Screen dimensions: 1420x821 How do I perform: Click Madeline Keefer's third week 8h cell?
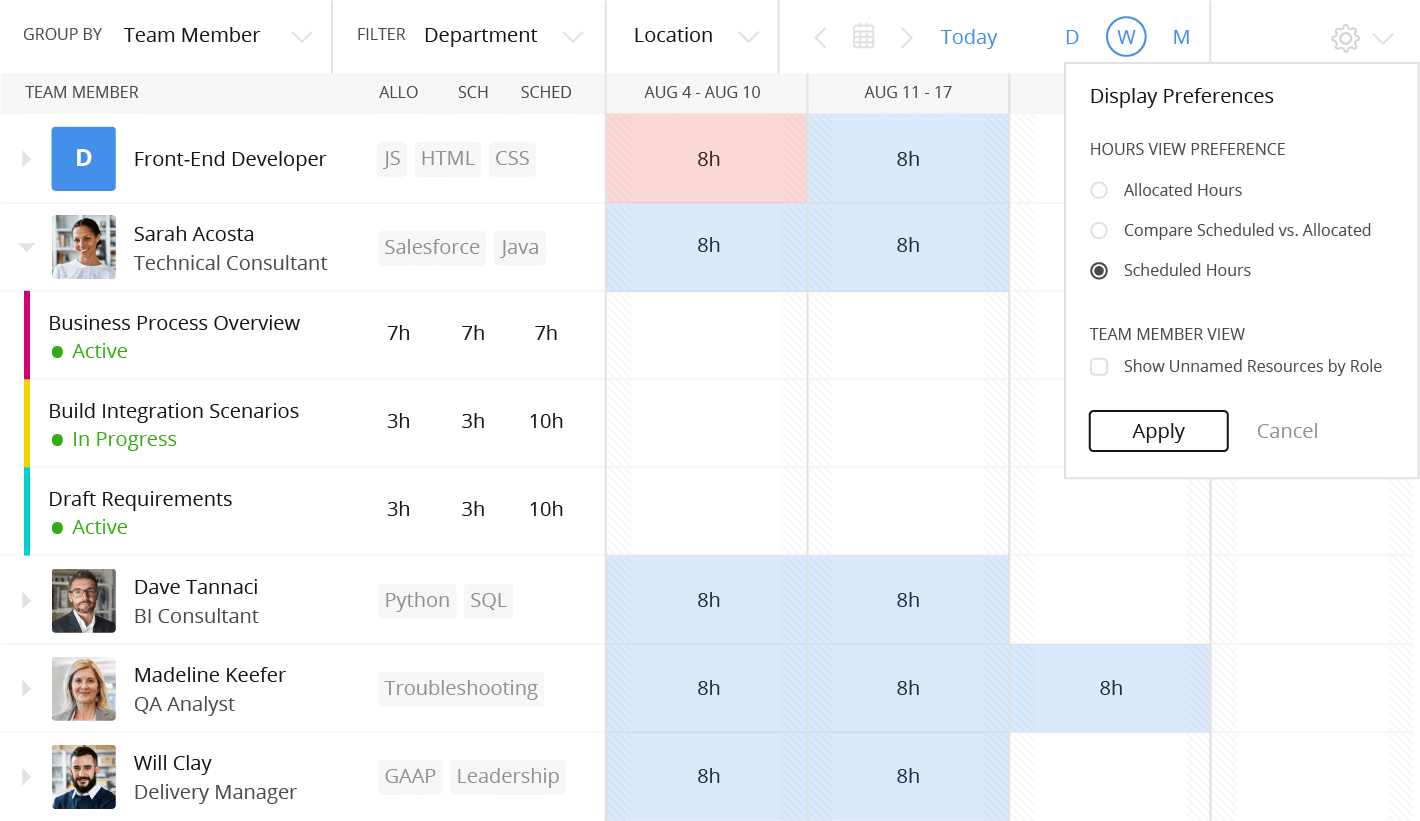(x=1110, y=688)
